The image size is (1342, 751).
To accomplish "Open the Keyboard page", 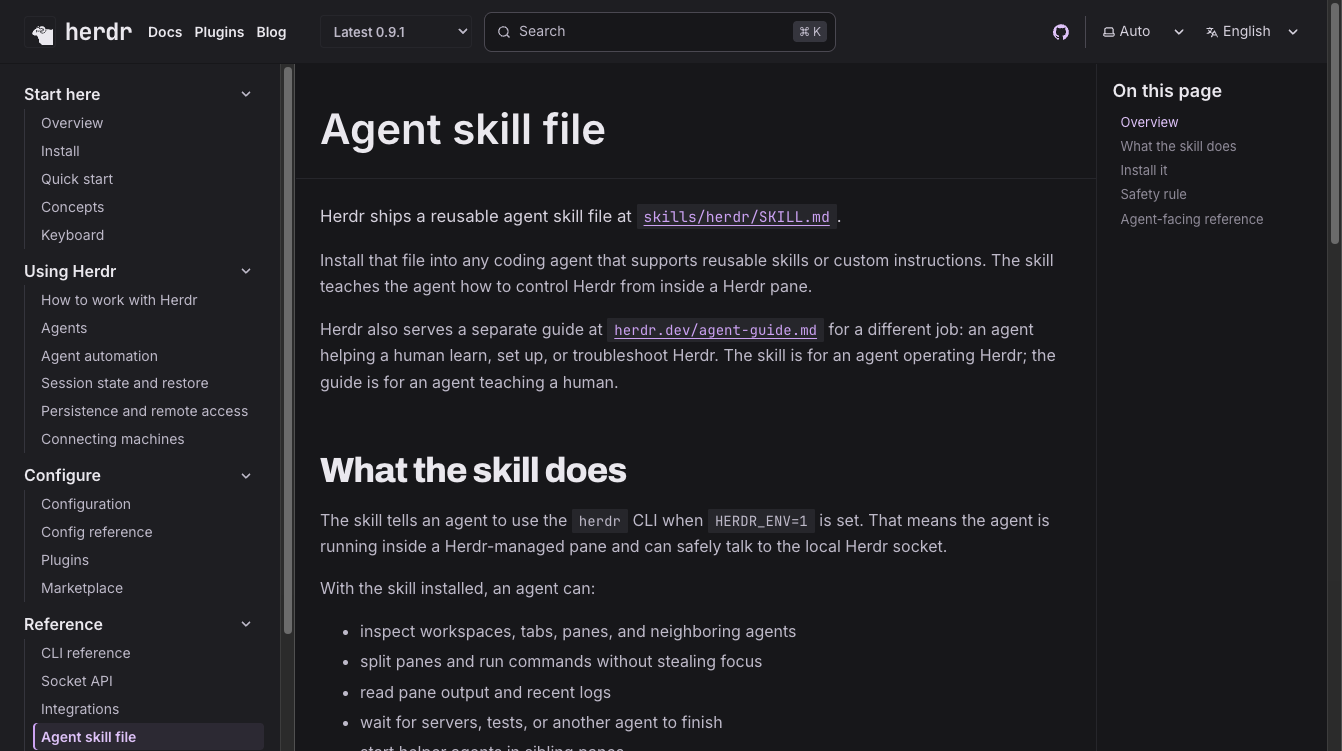I will coord(72,235).
